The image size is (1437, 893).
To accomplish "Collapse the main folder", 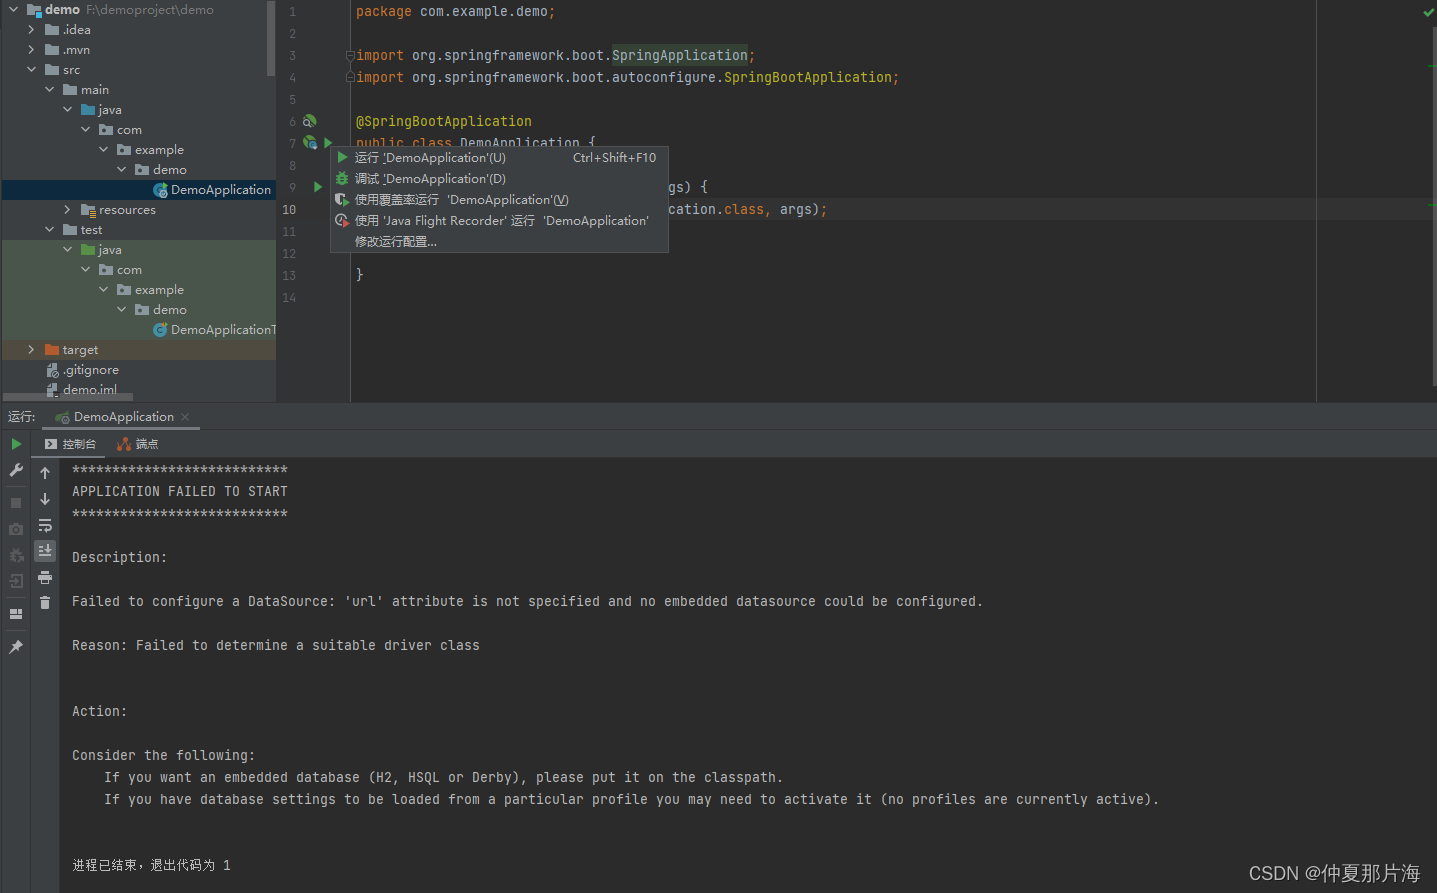I will [49, 90].
